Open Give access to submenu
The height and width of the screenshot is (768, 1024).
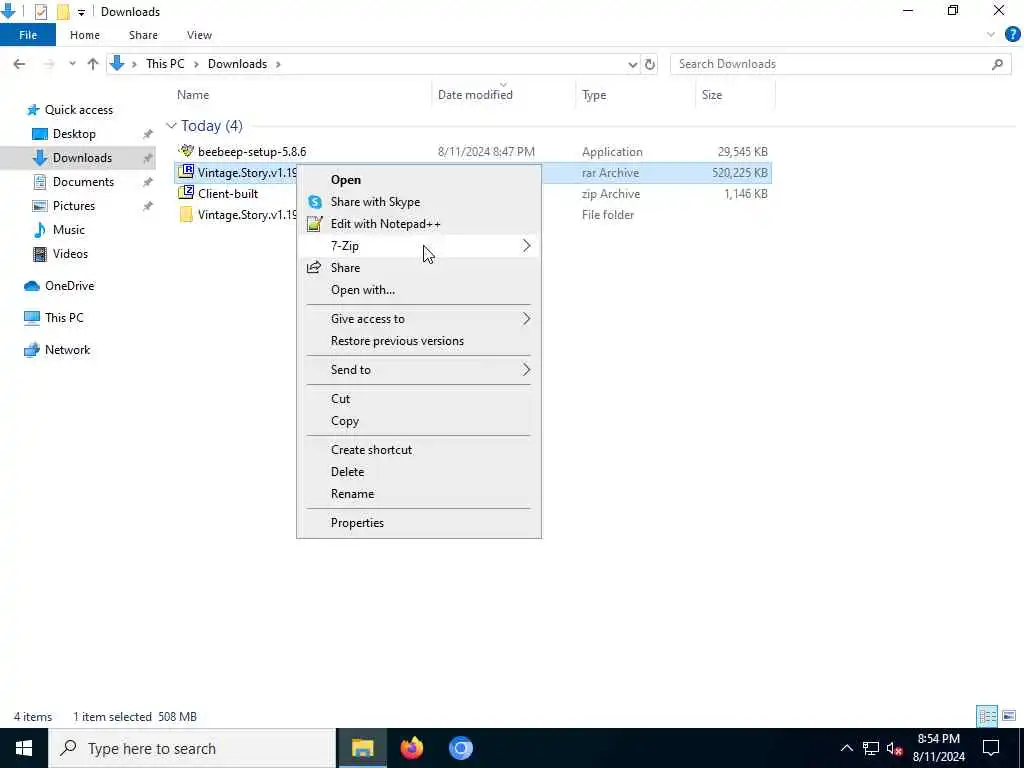[419, 319]
